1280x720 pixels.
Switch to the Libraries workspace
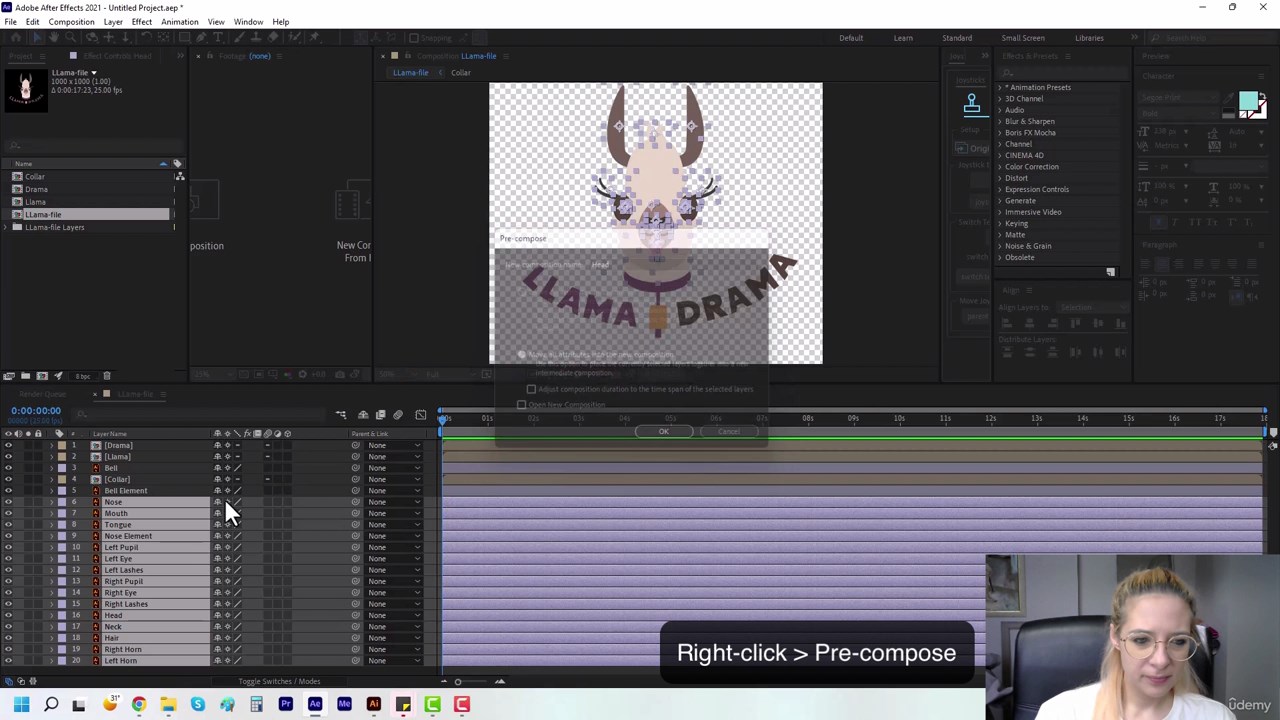pyautogui.click(x=1089, y=38)
